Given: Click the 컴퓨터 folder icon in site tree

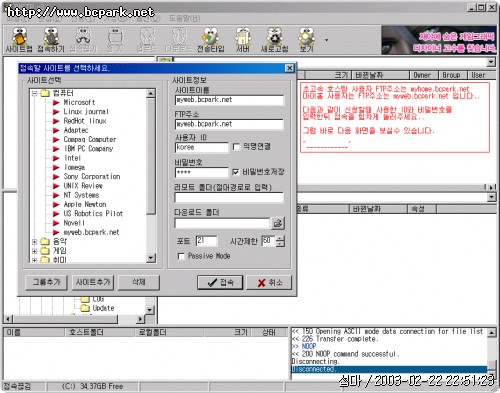Looking at the screenshot, I should (45, 93).
